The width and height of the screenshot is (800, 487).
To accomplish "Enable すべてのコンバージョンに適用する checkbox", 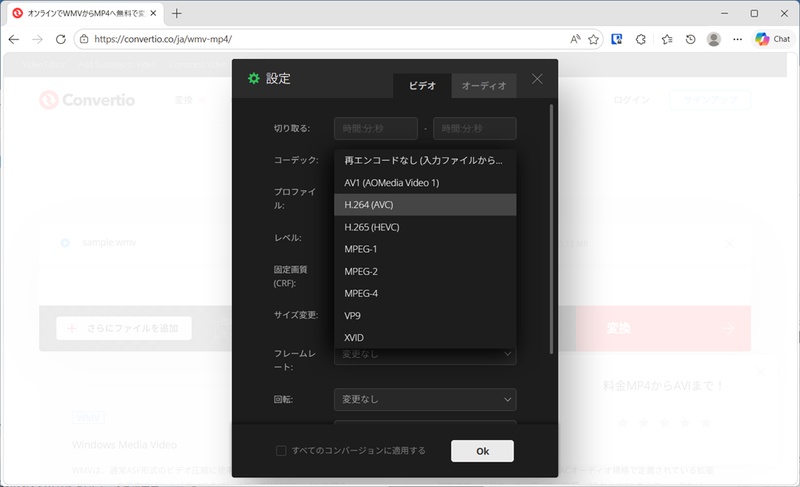I will coord(281,451).
